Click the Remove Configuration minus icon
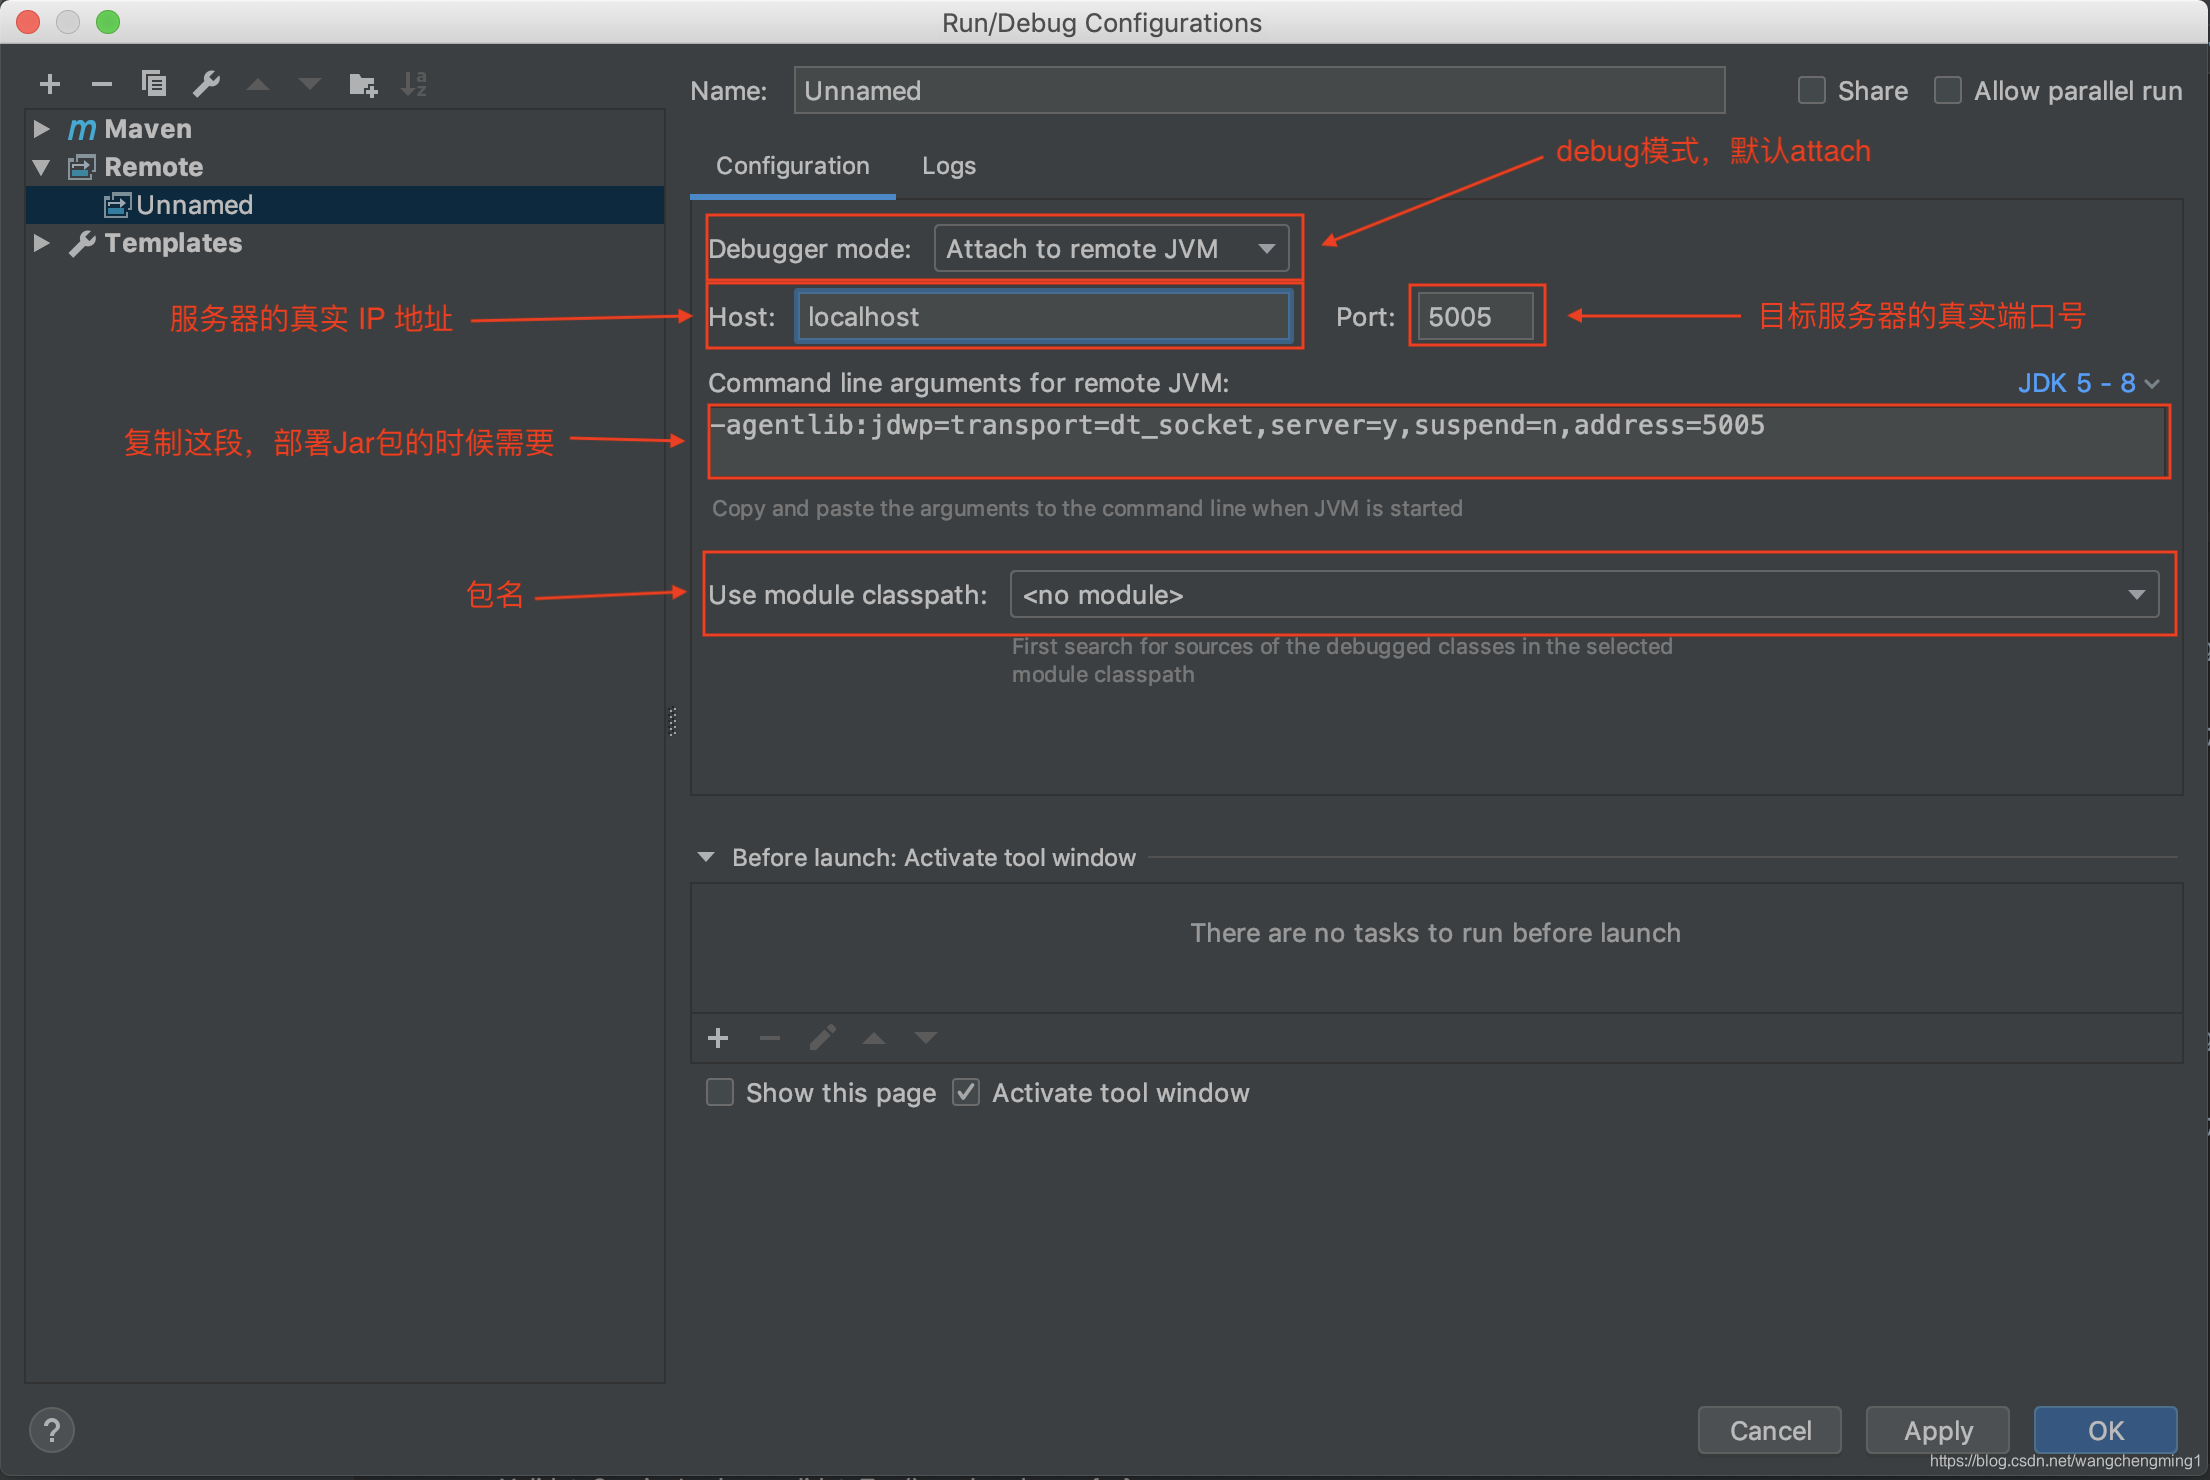The image size is (2210, 1480). coord(102,85)
